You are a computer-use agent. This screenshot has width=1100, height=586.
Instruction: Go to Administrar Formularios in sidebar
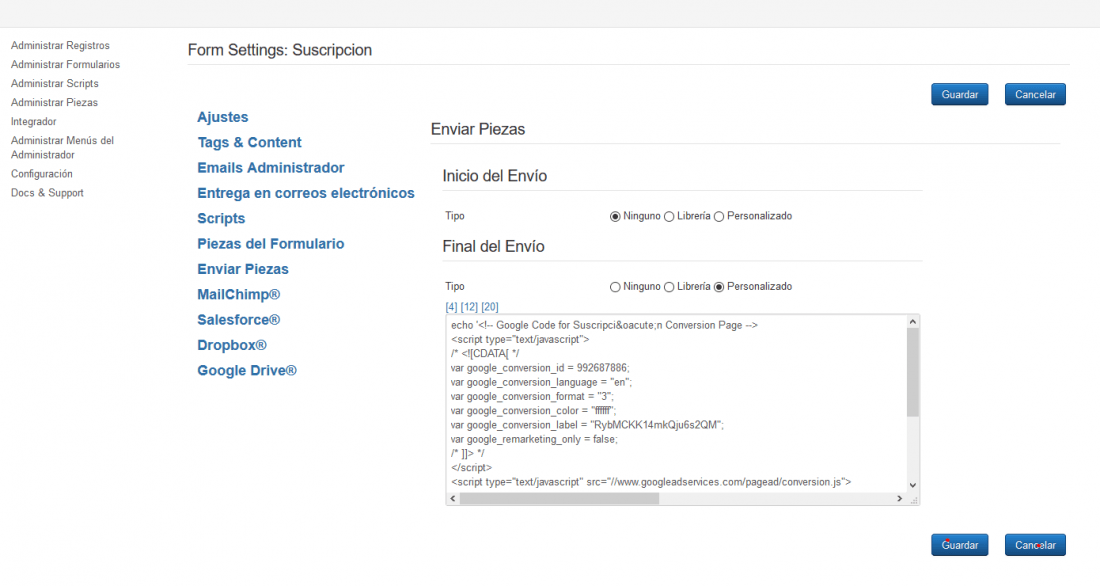65,65
